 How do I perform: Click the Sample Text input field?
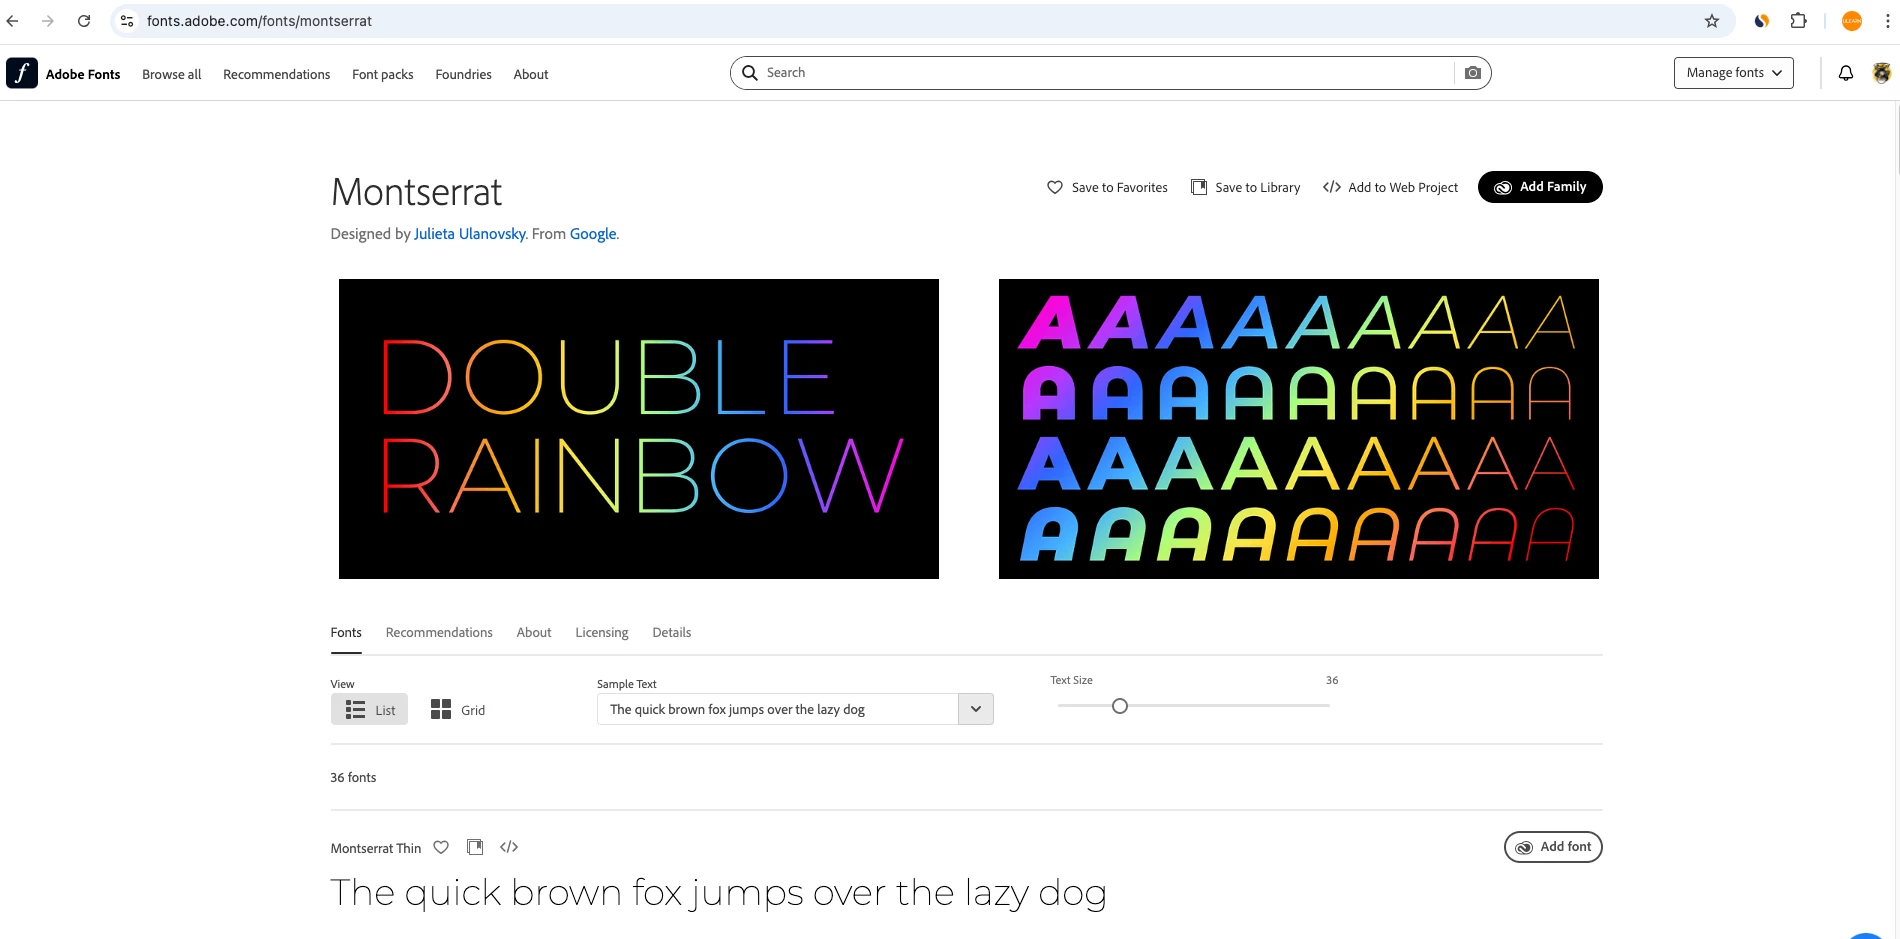[778, 709]
